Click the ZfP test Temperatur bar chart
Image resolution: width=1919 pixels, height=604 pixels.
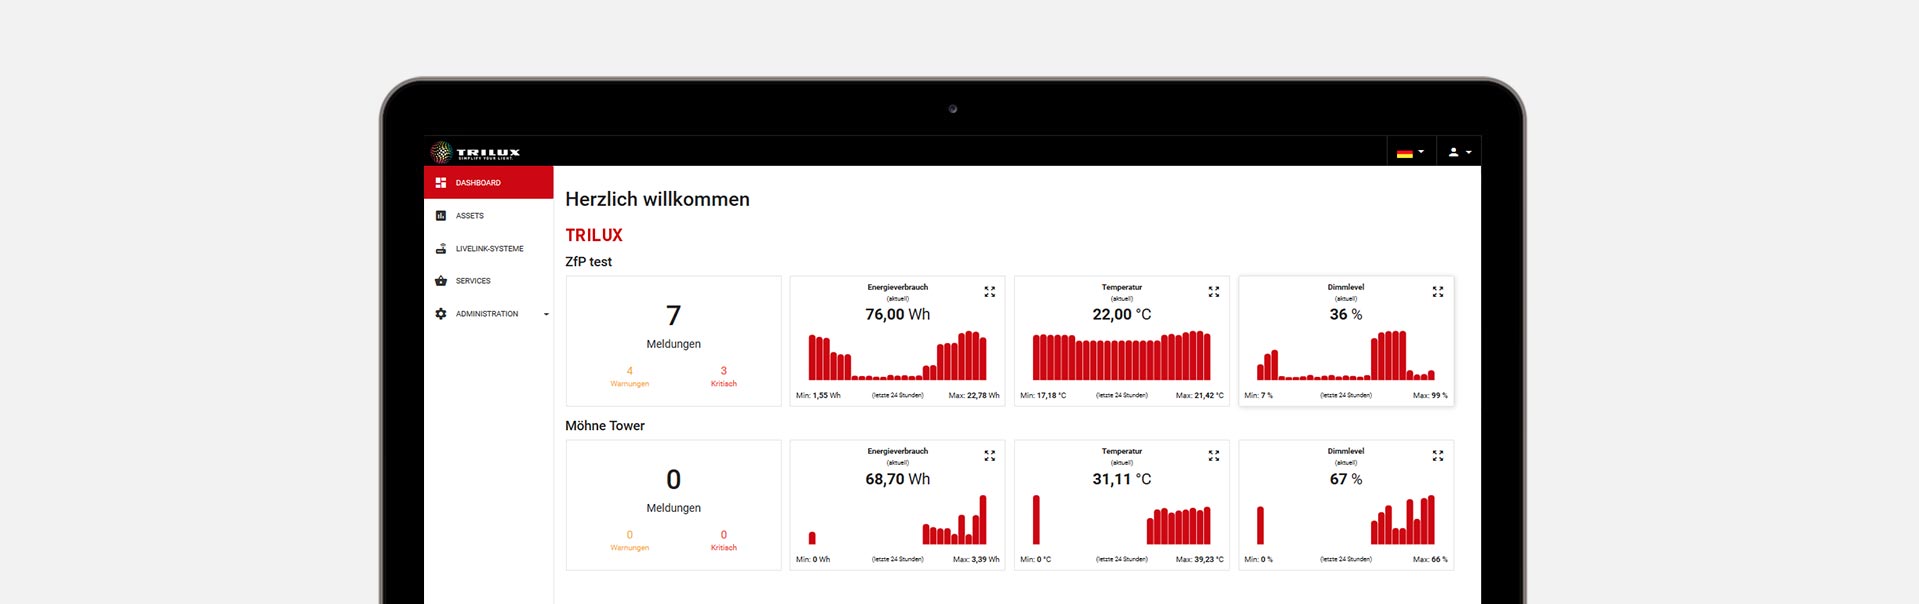click(x=1121, y=356)
